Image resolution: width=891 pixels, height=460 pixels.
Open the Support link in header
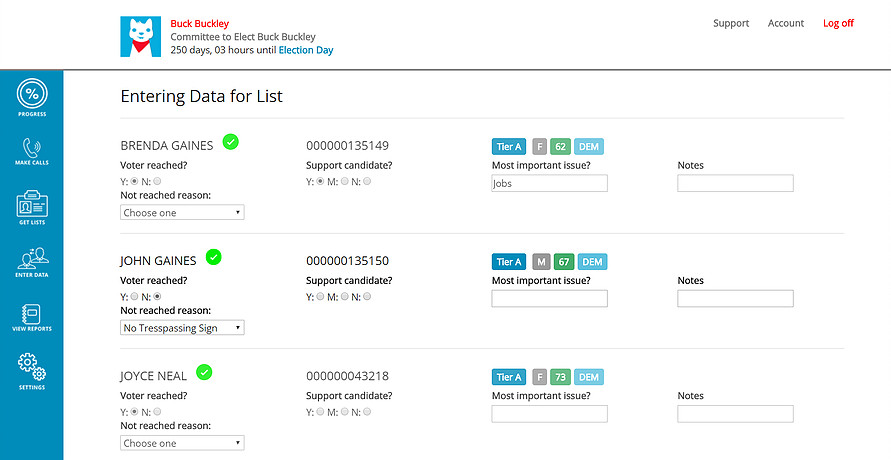pos(731,23)
